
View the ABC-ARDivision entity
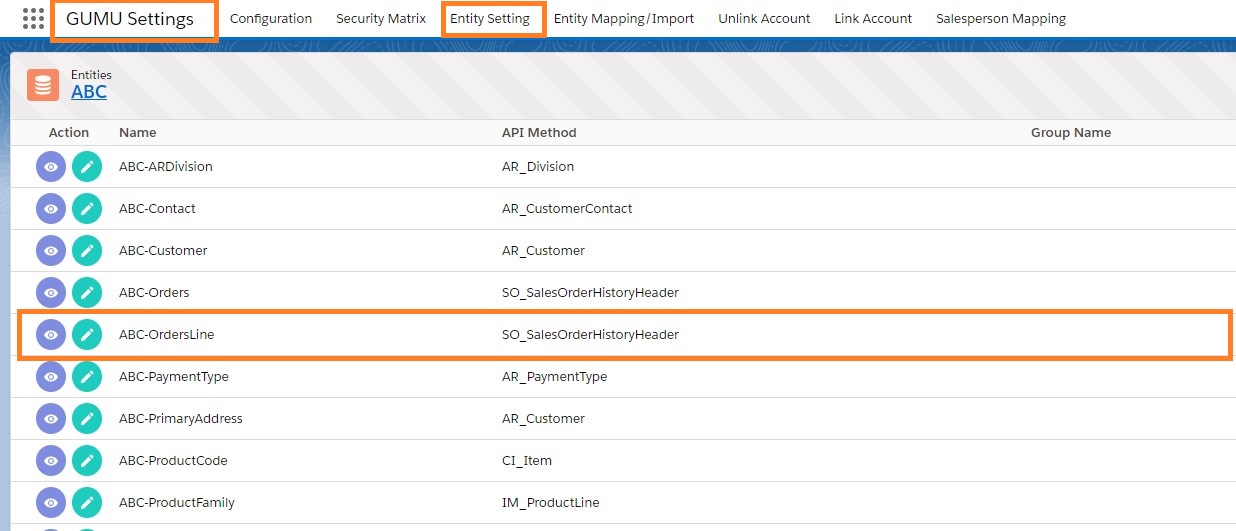(51, 167)
